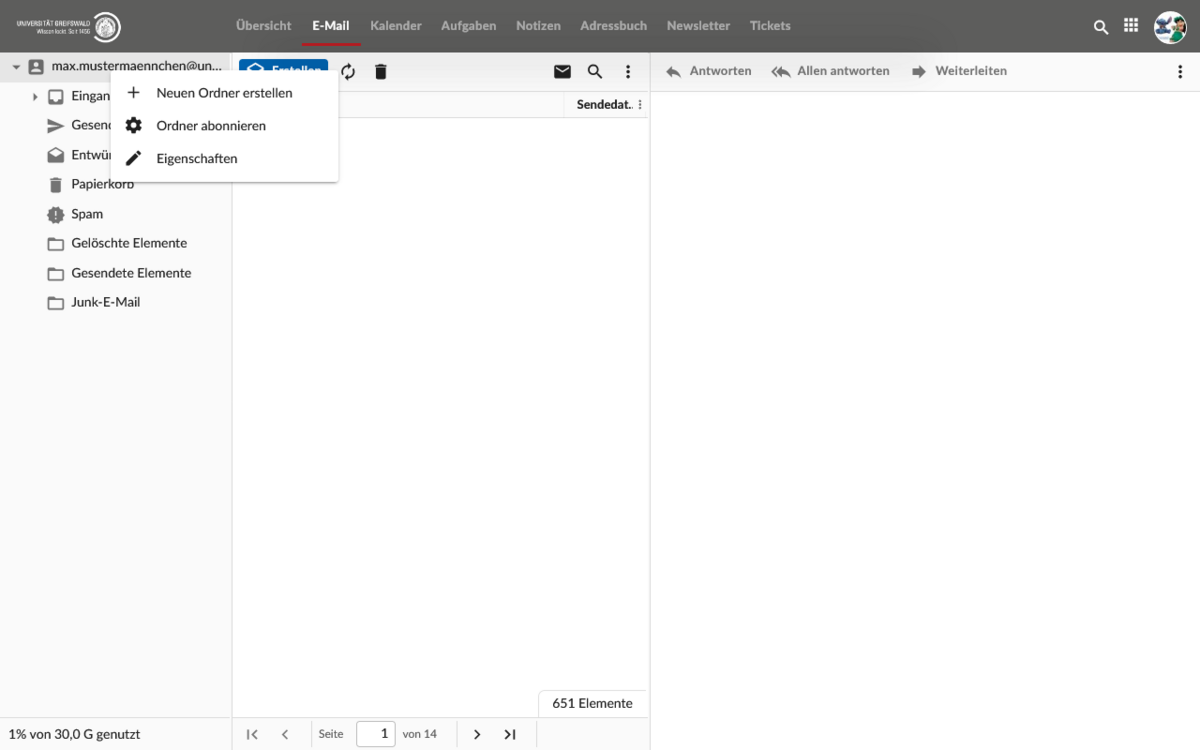Click the page number input field
The height and width of the screenshot is (750, 1200).
[x=376, y=734]
